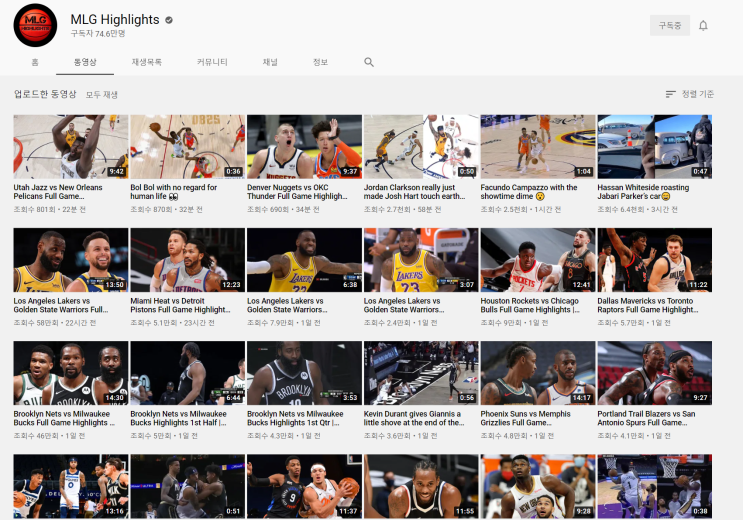This screenshot has width=743, height=520.
Task: Click Kevin Durant gives Giannis a little shove title
Action: click(414, 418)
